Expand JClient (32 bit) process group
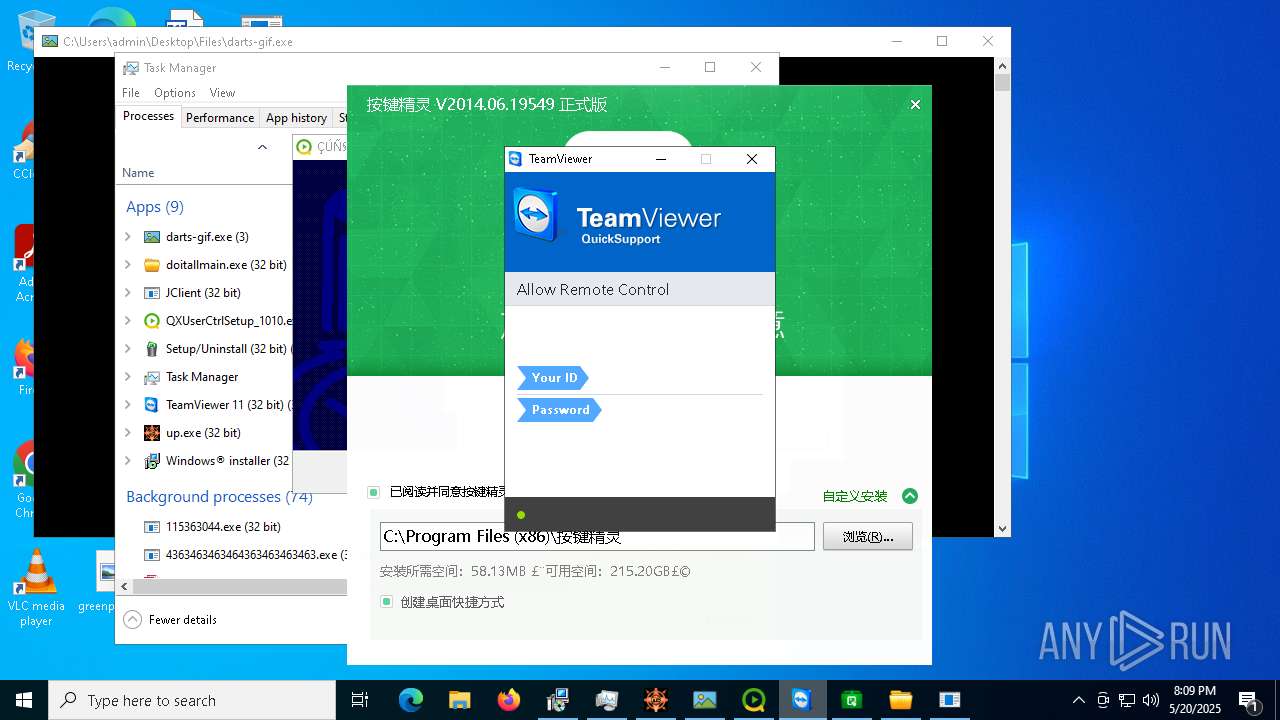Viewport: 1280px width, 720px height. click(x=128, y=293)
